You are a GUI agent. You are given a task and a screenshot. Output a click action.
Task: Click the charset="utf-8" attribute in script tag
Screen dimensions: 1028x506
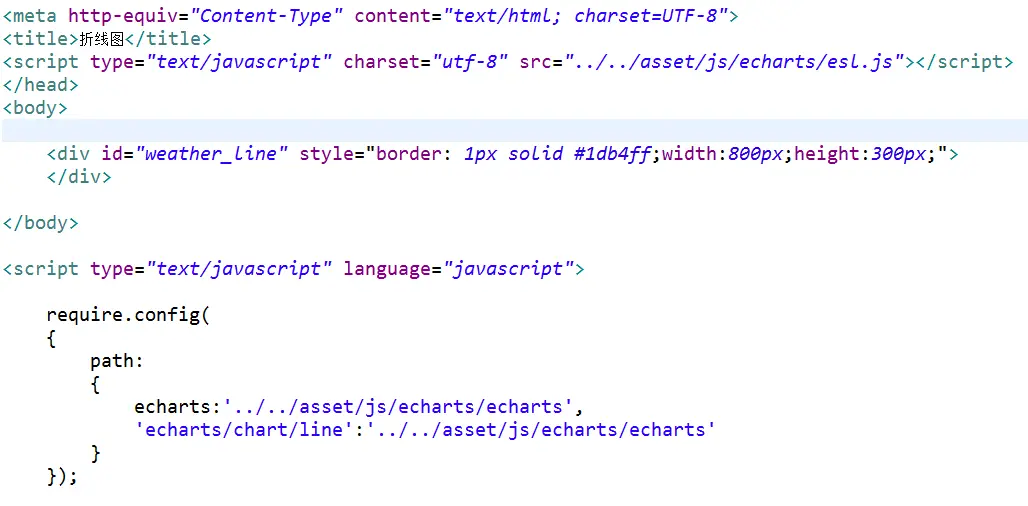tap(426, 62)
